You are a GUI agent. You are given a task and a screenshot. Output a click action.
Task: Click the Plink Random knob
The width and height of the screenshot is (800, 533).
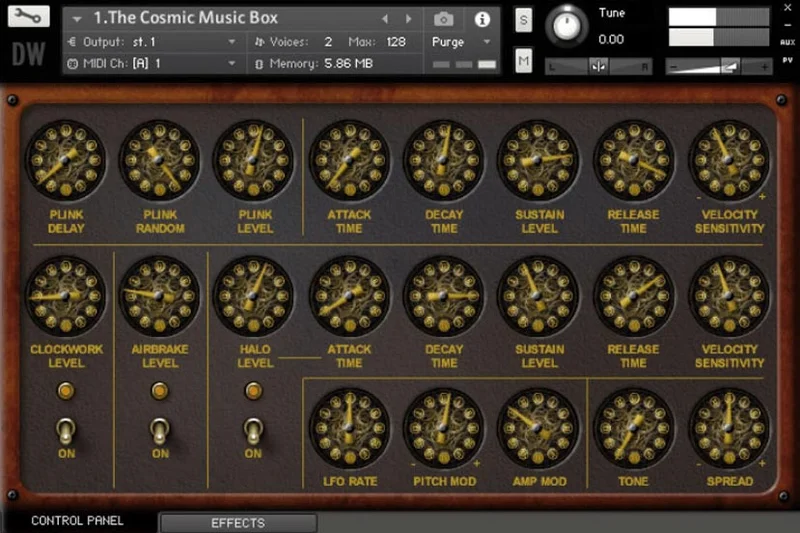point(159,160)
